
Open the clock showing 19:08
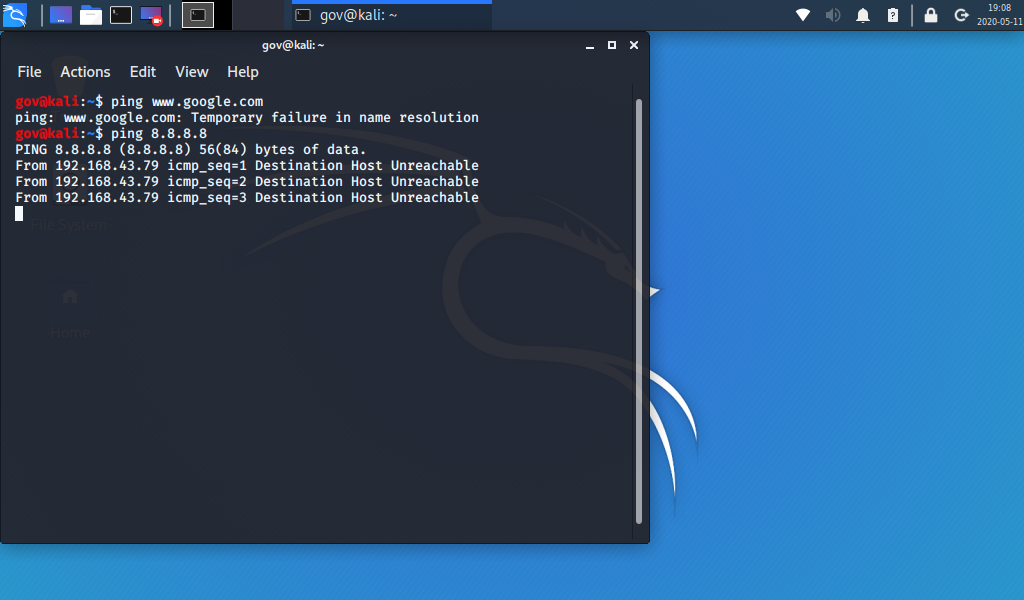(x=999, y=14)
